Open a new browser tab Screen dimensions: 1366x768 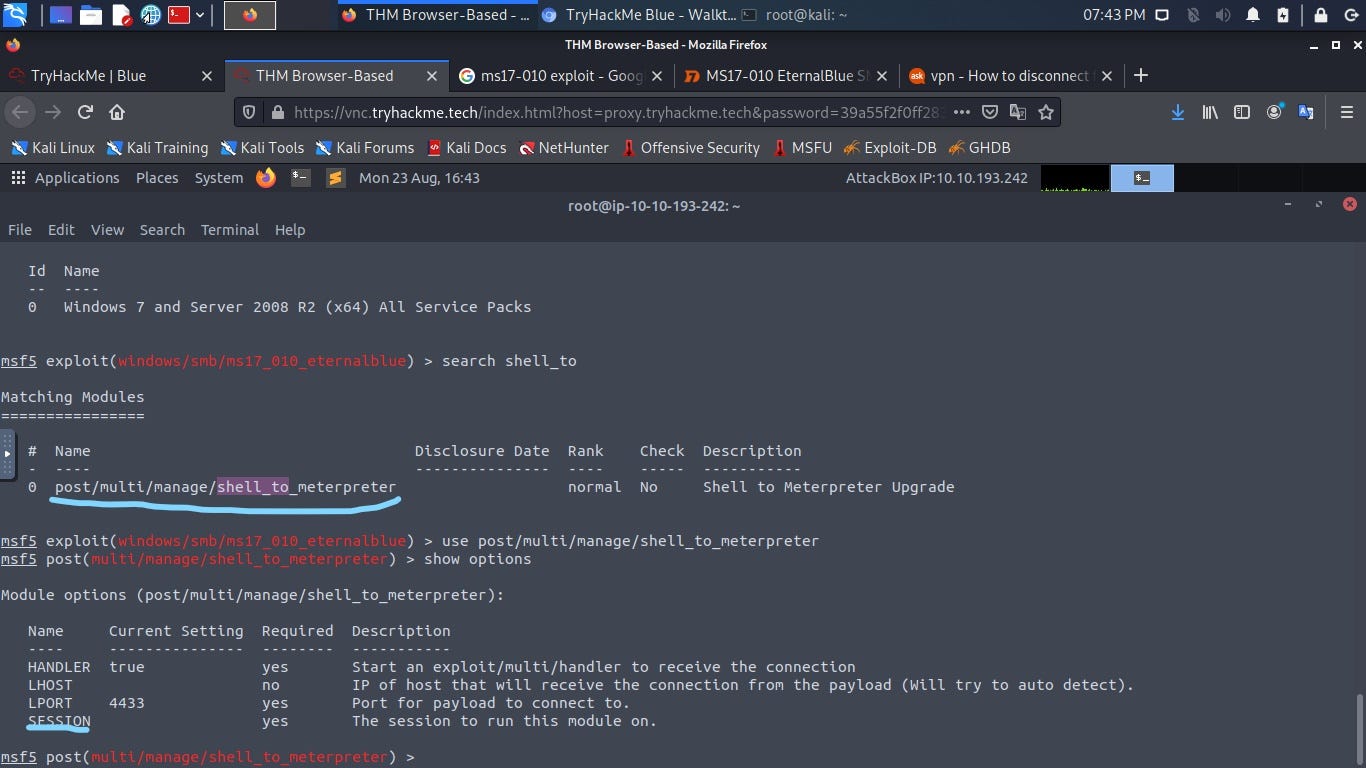[x=1141, y=76]
